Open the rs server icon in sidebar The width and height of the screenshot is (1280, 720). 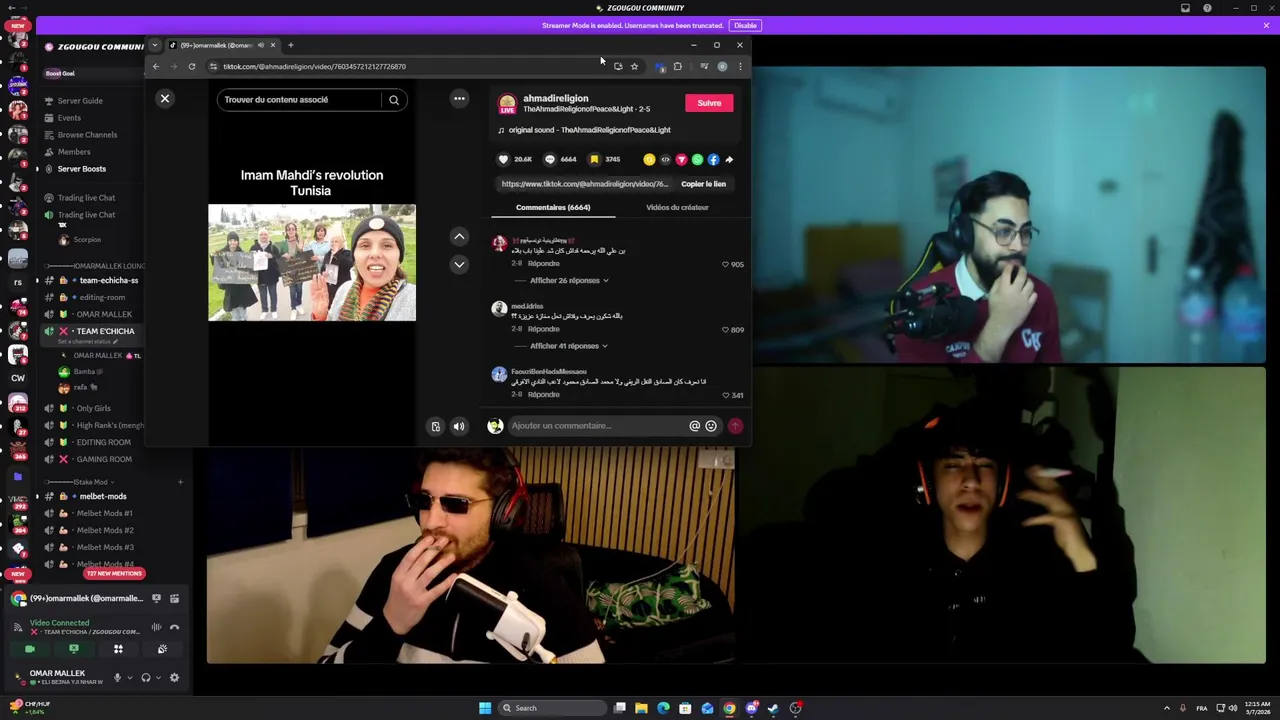point(18,282)
